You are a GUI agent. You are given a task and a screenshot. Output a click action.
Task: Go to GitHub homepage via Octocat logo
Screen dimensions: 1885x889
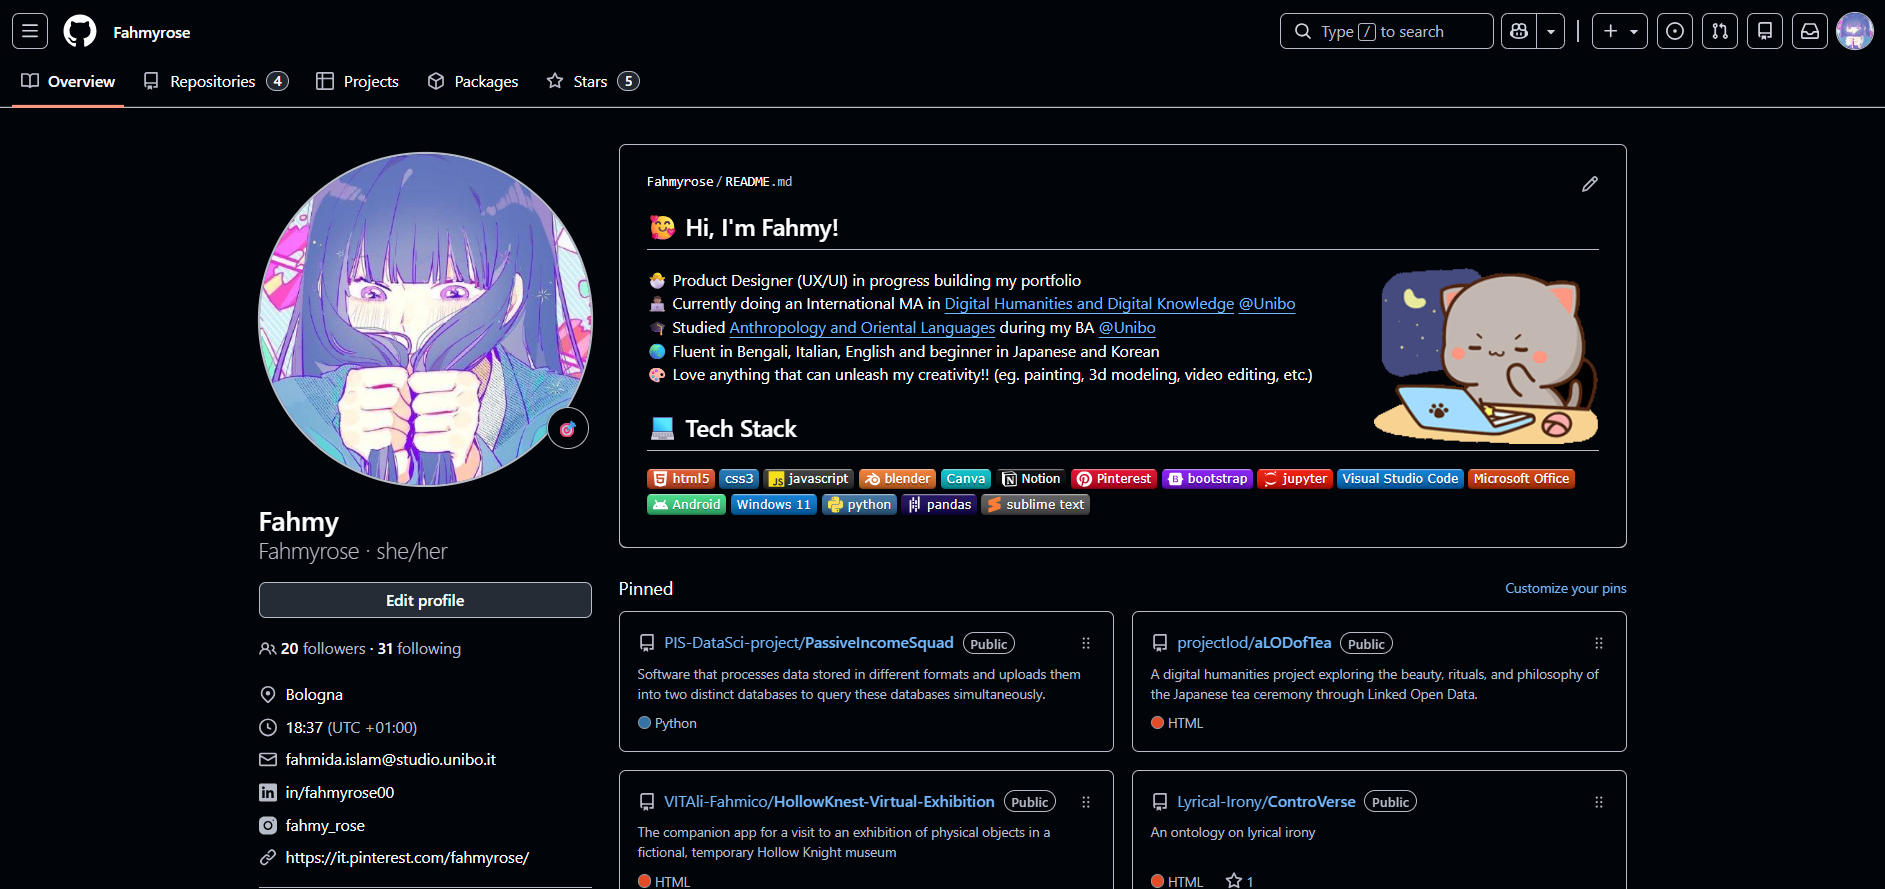80,31
